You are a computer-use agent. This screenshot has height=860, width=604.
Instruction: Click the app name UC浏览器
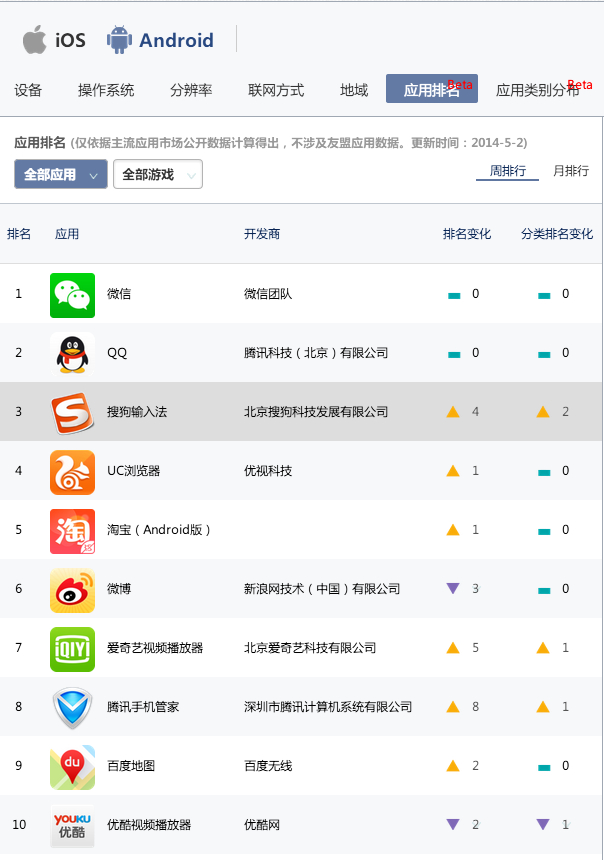point(134,471)
